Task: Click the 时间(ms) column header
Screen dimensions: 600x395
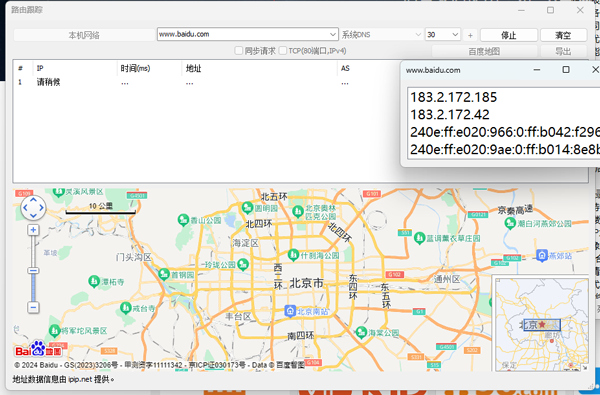Action: (x=149, y=68)
